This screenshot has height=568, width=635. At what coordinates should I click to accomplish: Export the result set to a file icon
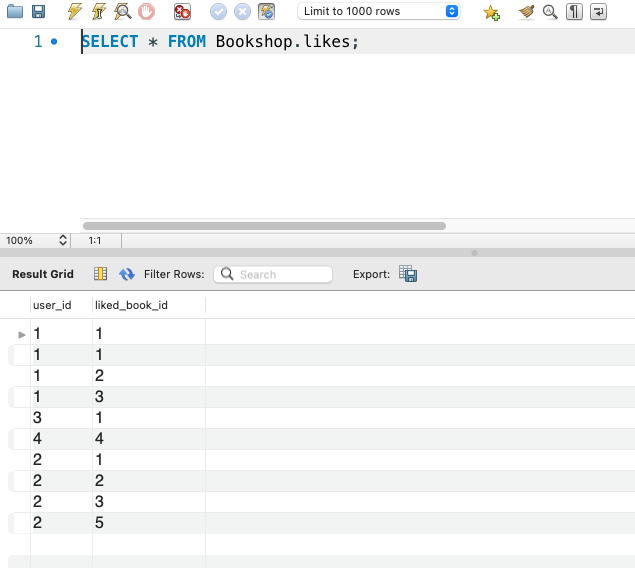[408, 274]
